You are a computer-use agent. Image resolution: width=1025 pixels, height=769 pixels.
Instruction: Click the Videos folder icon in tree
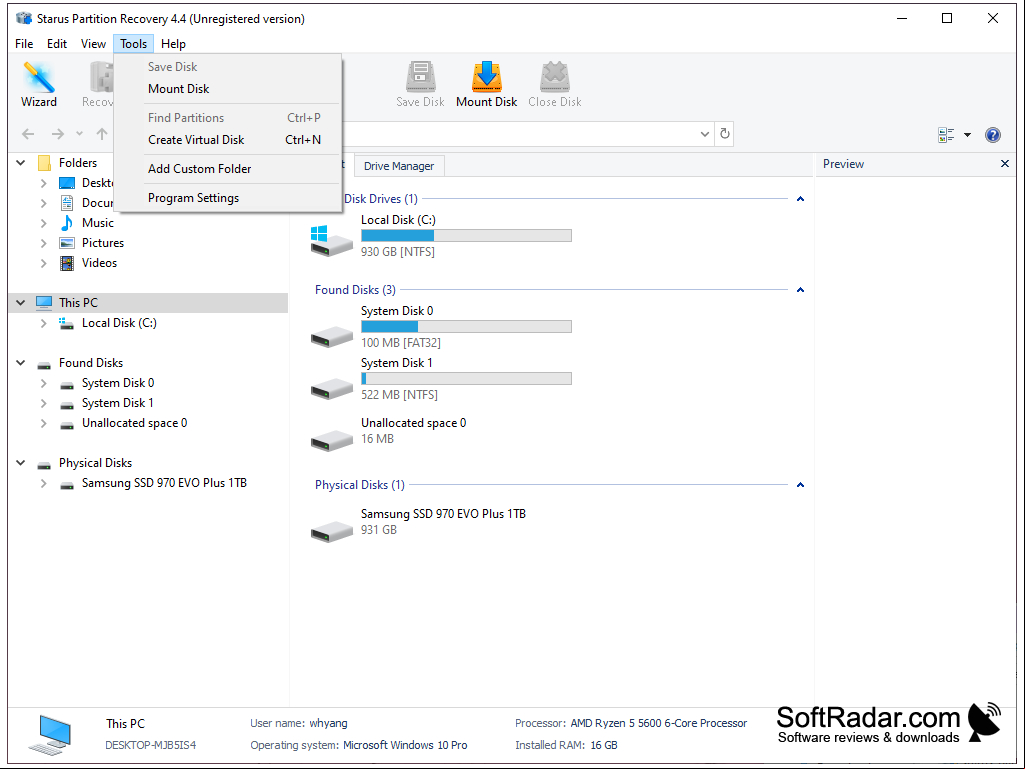[67, 263]
